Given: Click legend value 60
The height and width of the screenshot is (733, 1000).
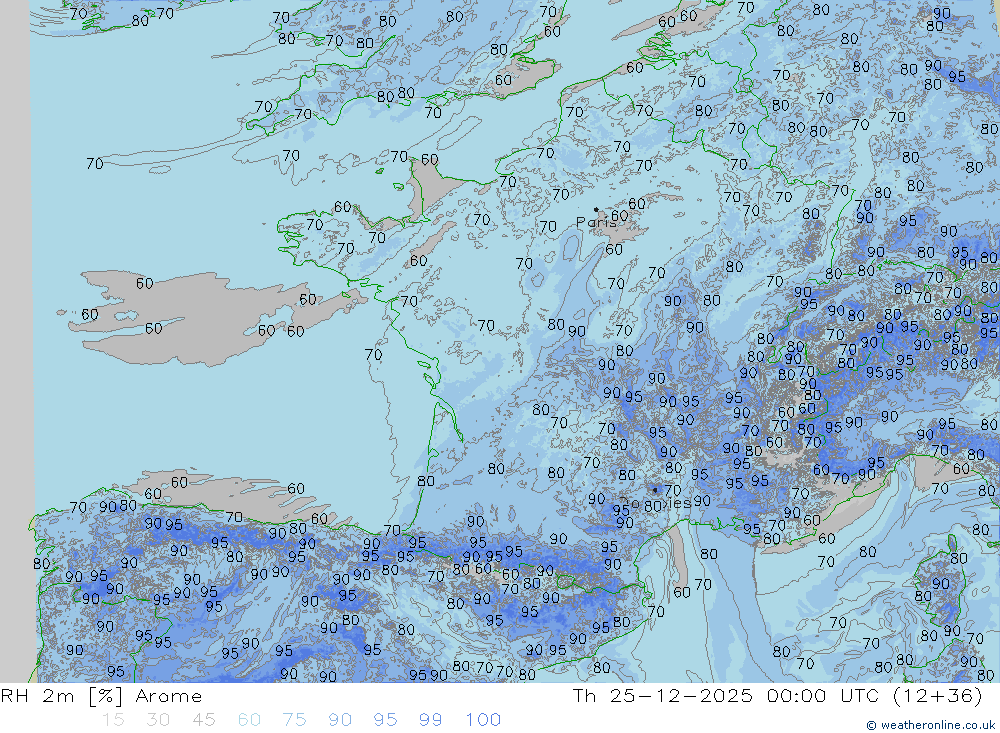Looking at the screenshot, I should (x=249, y=720).
